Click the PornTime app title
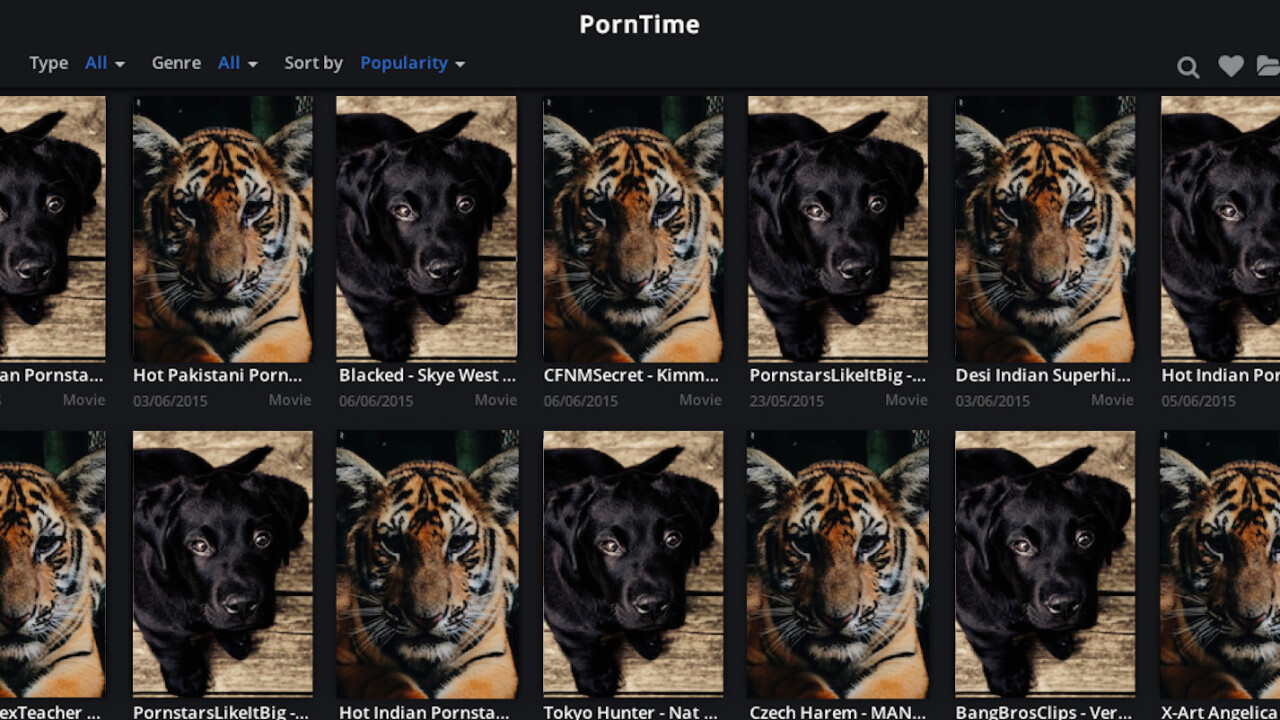1280x720 pixels. [639, 25]
